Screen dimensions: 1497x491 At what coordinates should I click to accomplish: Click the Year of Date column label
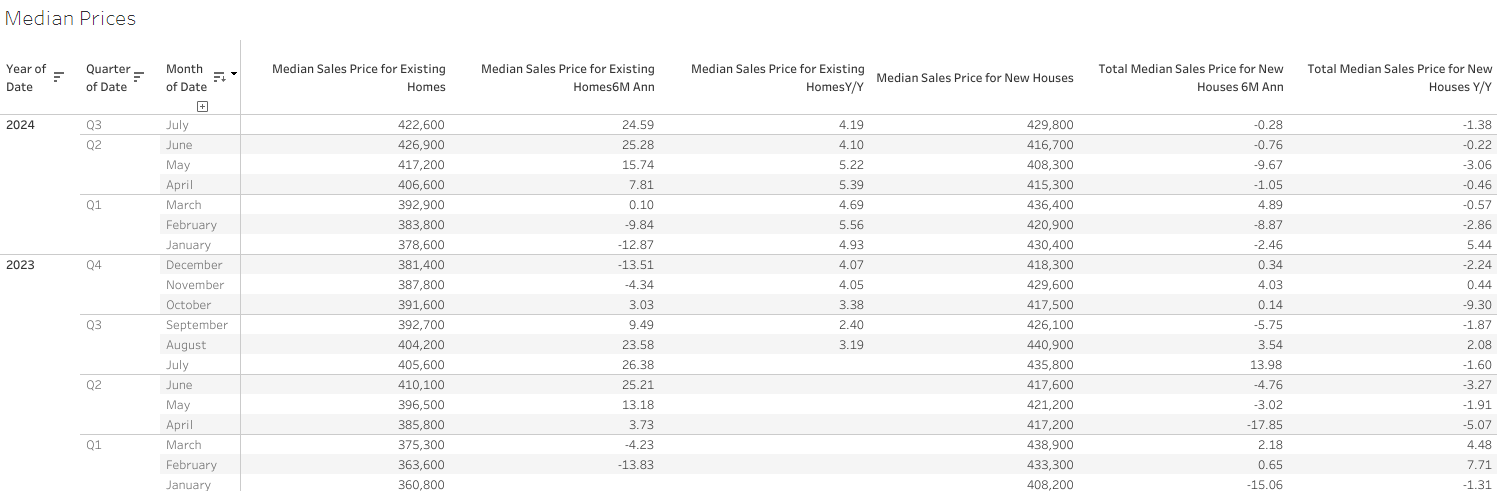[x=26, y=78]
